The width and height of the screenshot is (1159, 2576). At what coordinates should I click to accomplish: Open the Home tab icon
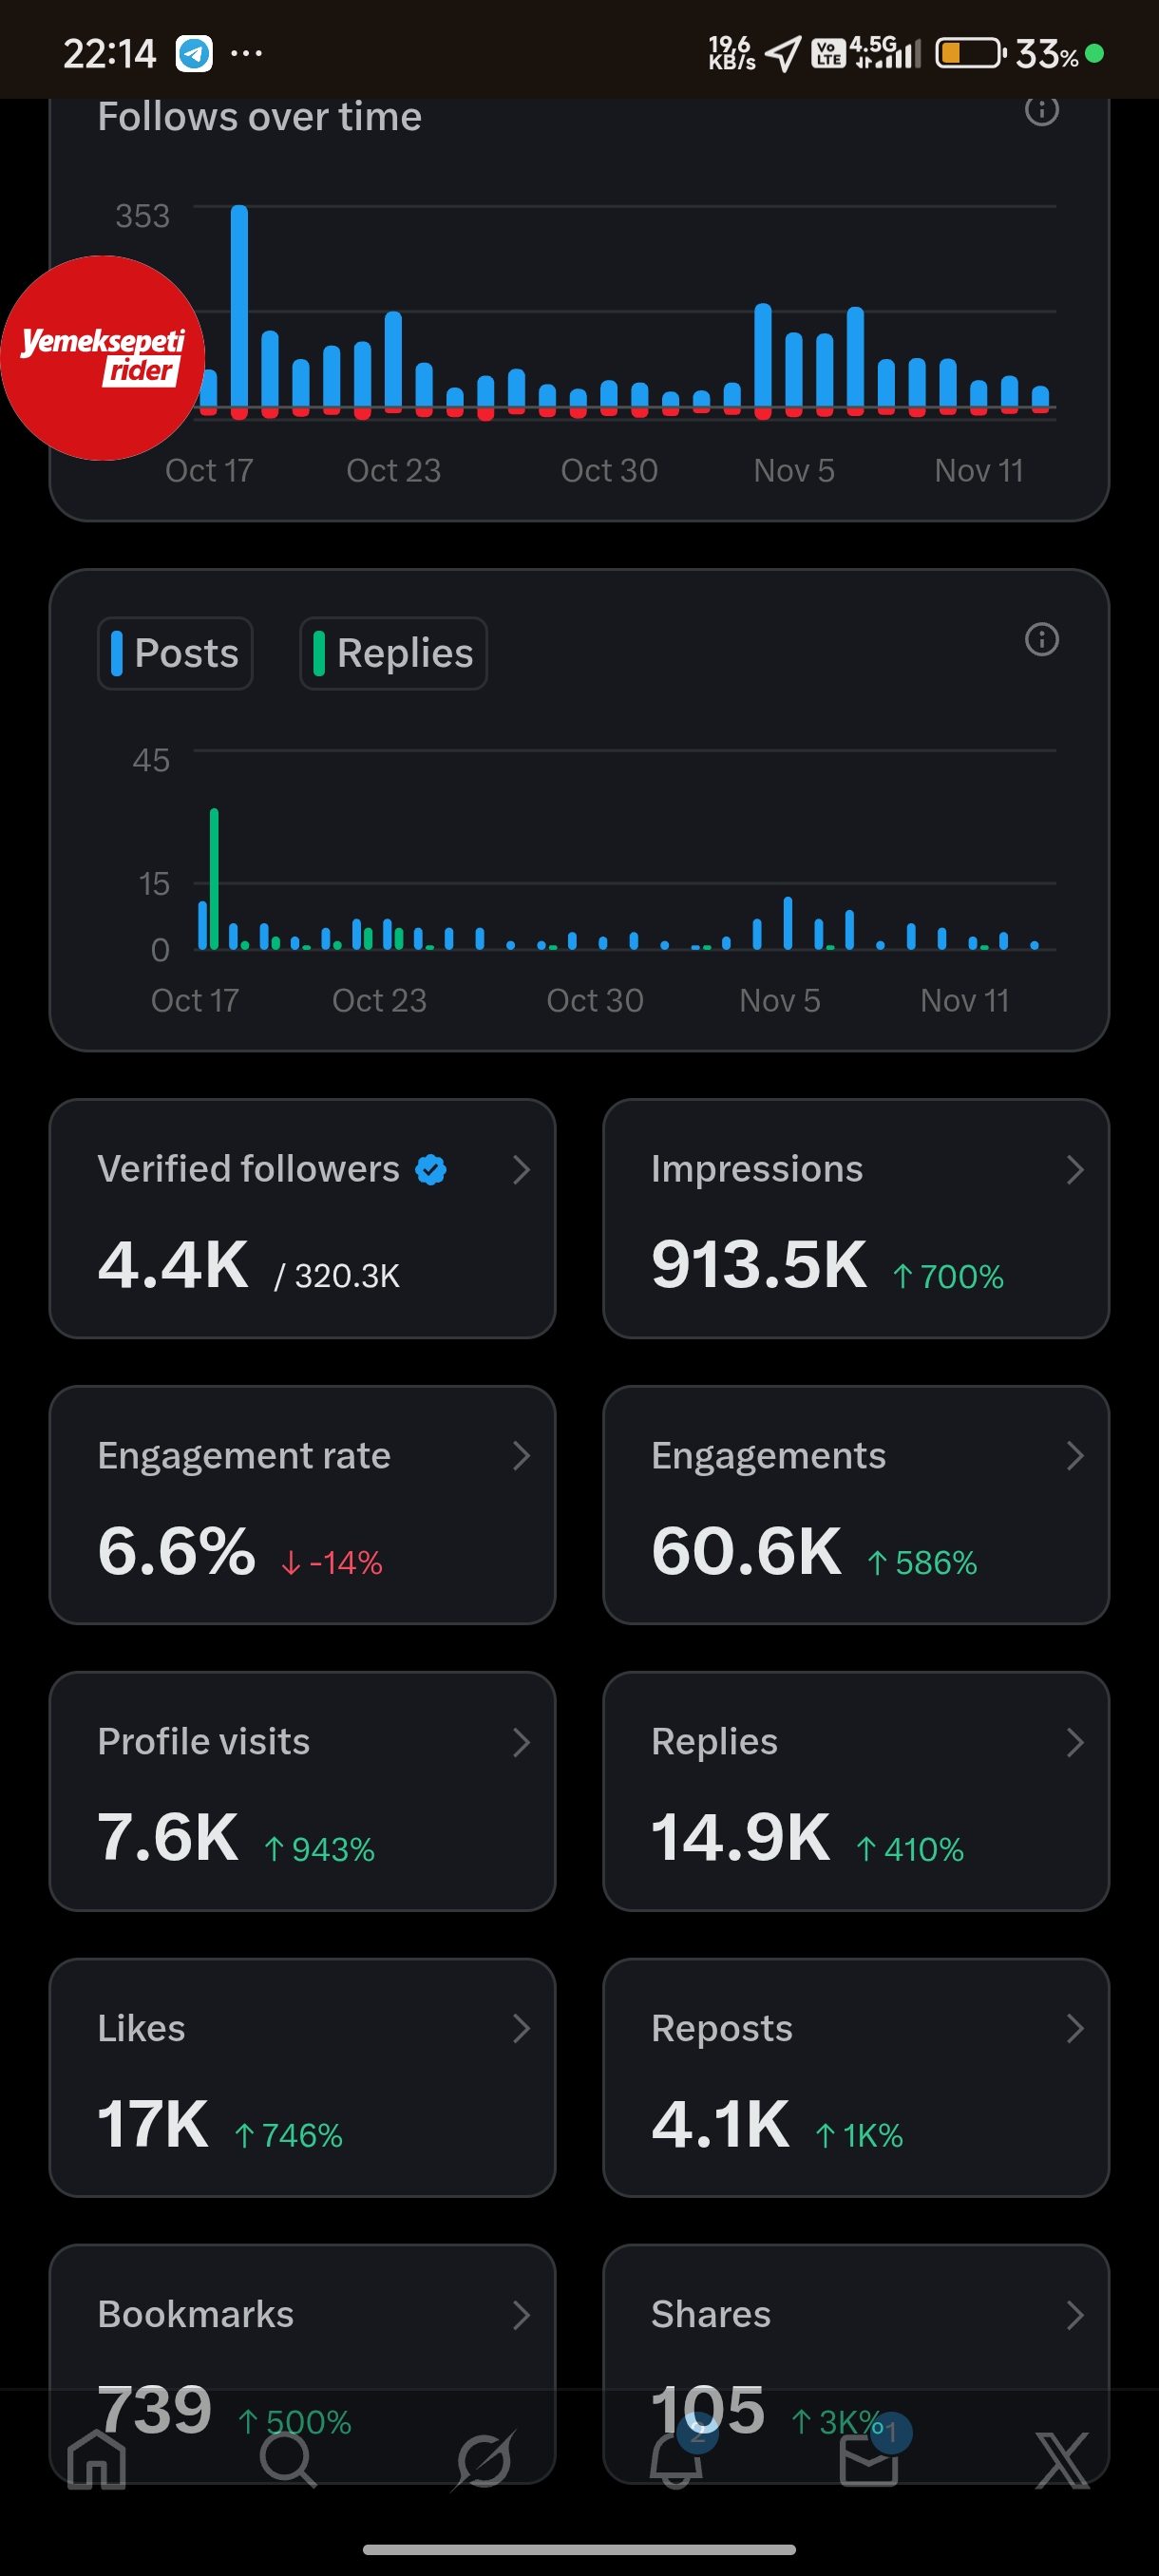(96, 2460)
